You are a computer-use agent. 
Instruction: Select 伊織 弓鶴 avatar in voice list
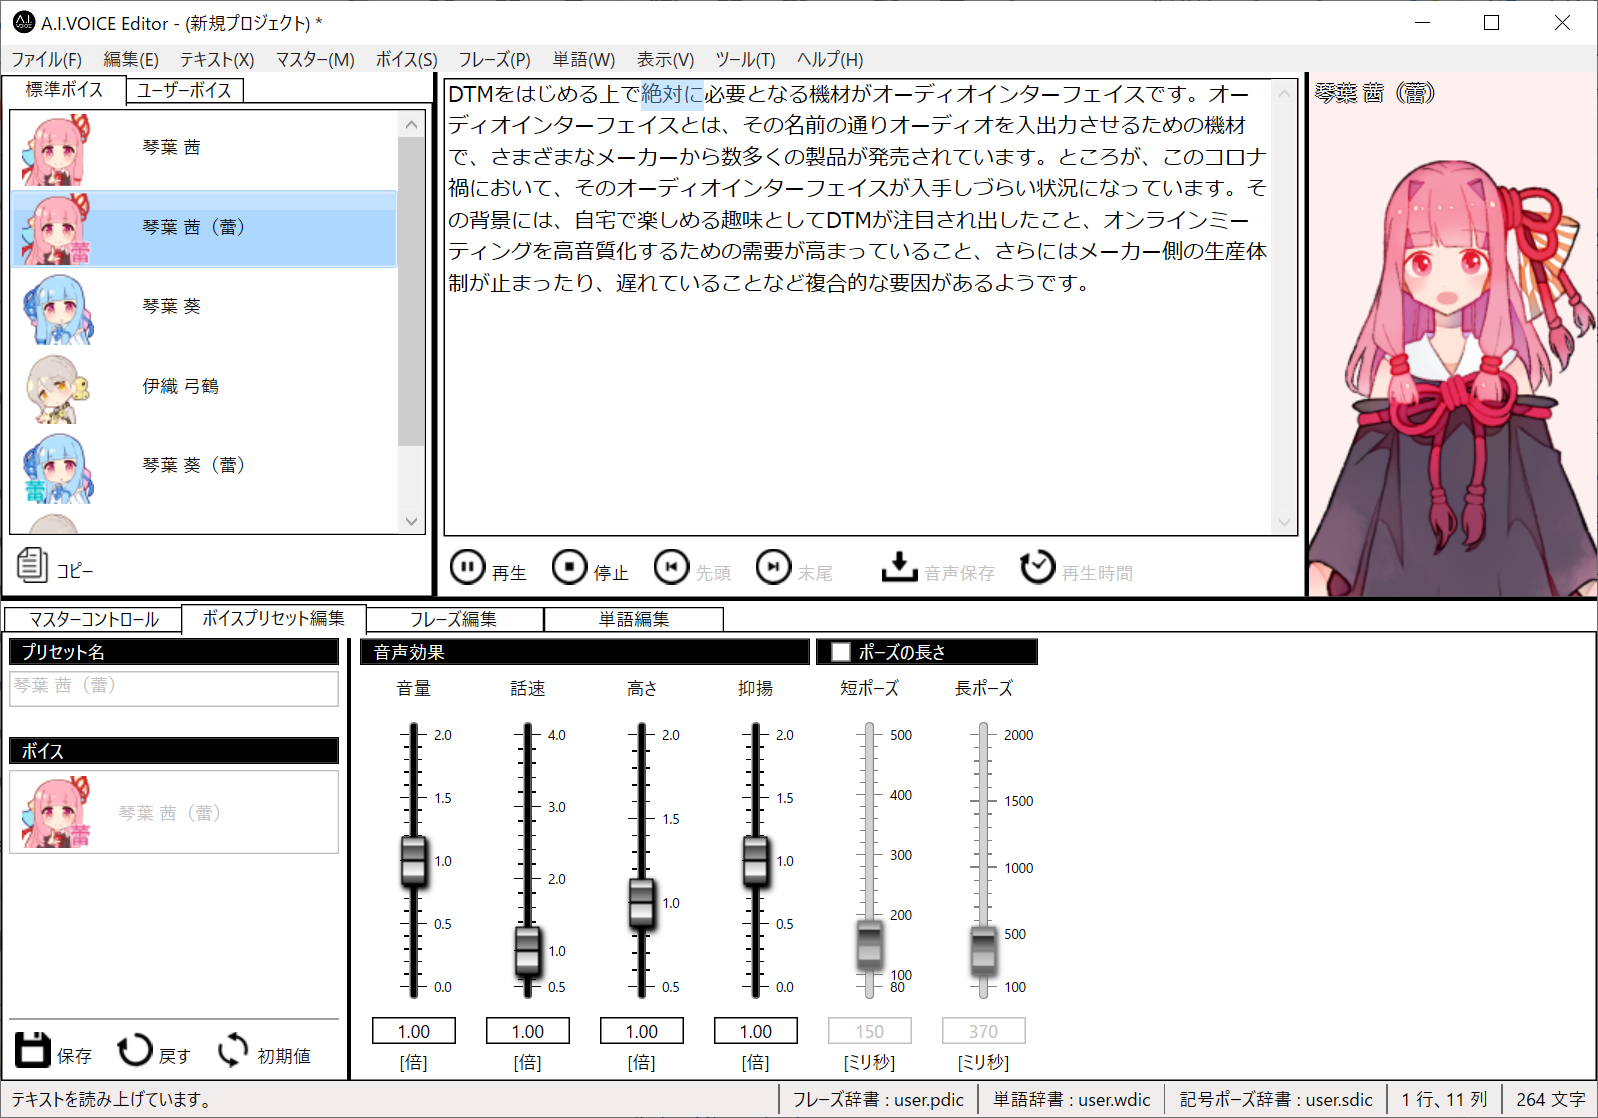pyautogui.click(x=57, y=388)
